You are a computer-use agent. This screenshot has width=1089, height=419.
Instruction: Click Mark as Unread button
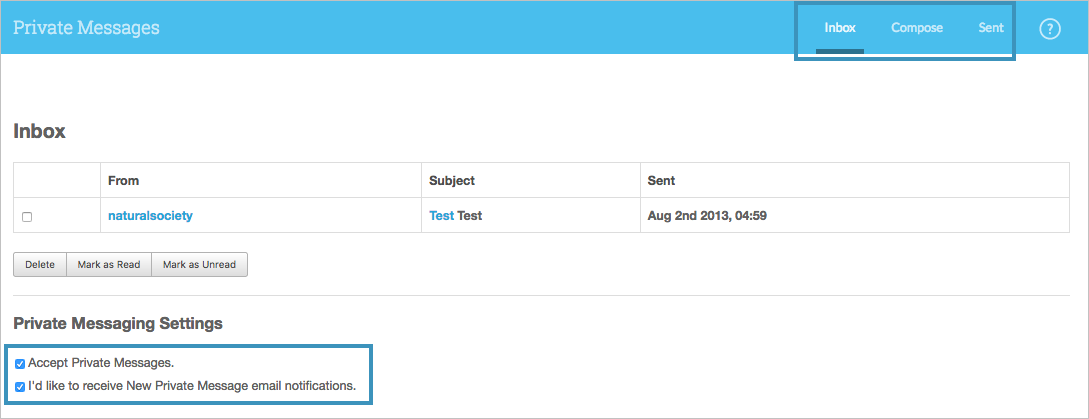tap(199, 265)
